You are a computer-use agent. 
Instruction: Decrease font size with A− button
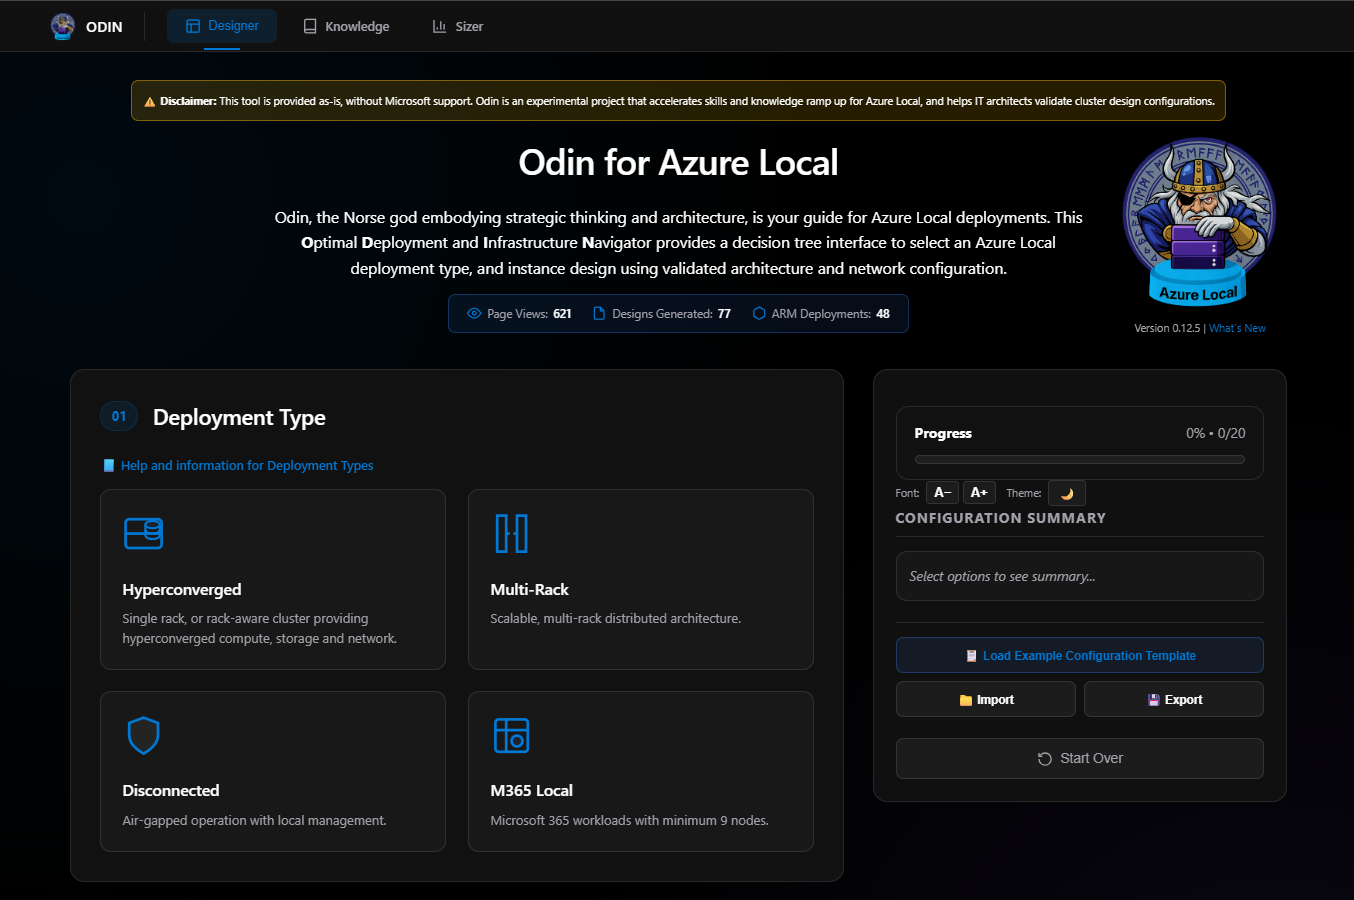click(942, 493)
